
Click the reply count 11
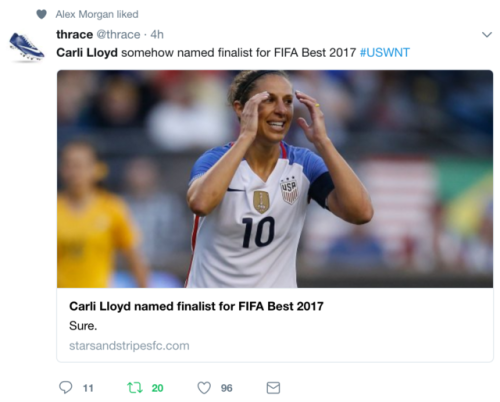[x=88, y=388]
